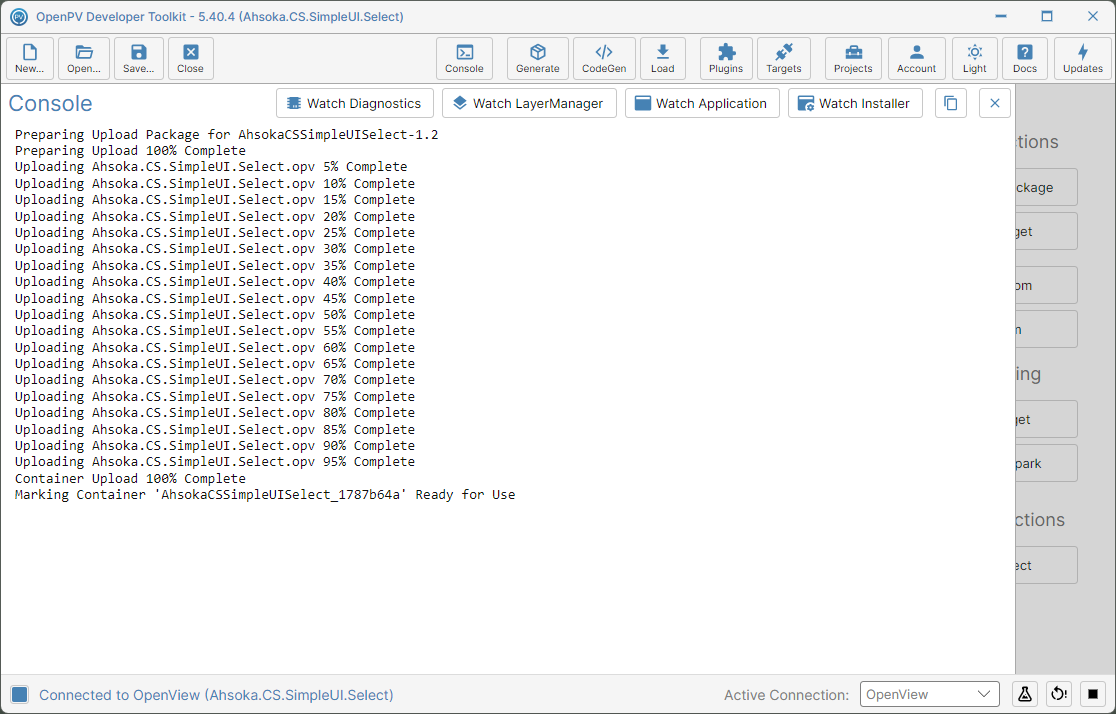Open a project file via Open

[x=84, y=58]
